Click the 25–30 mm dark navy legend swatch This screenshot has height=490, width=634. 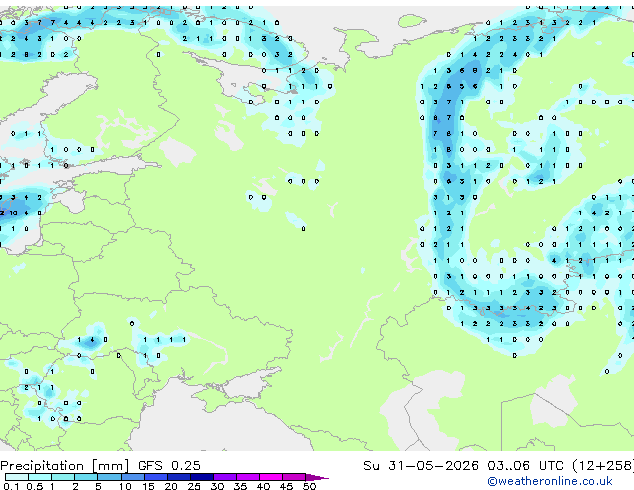coord(202,477)
